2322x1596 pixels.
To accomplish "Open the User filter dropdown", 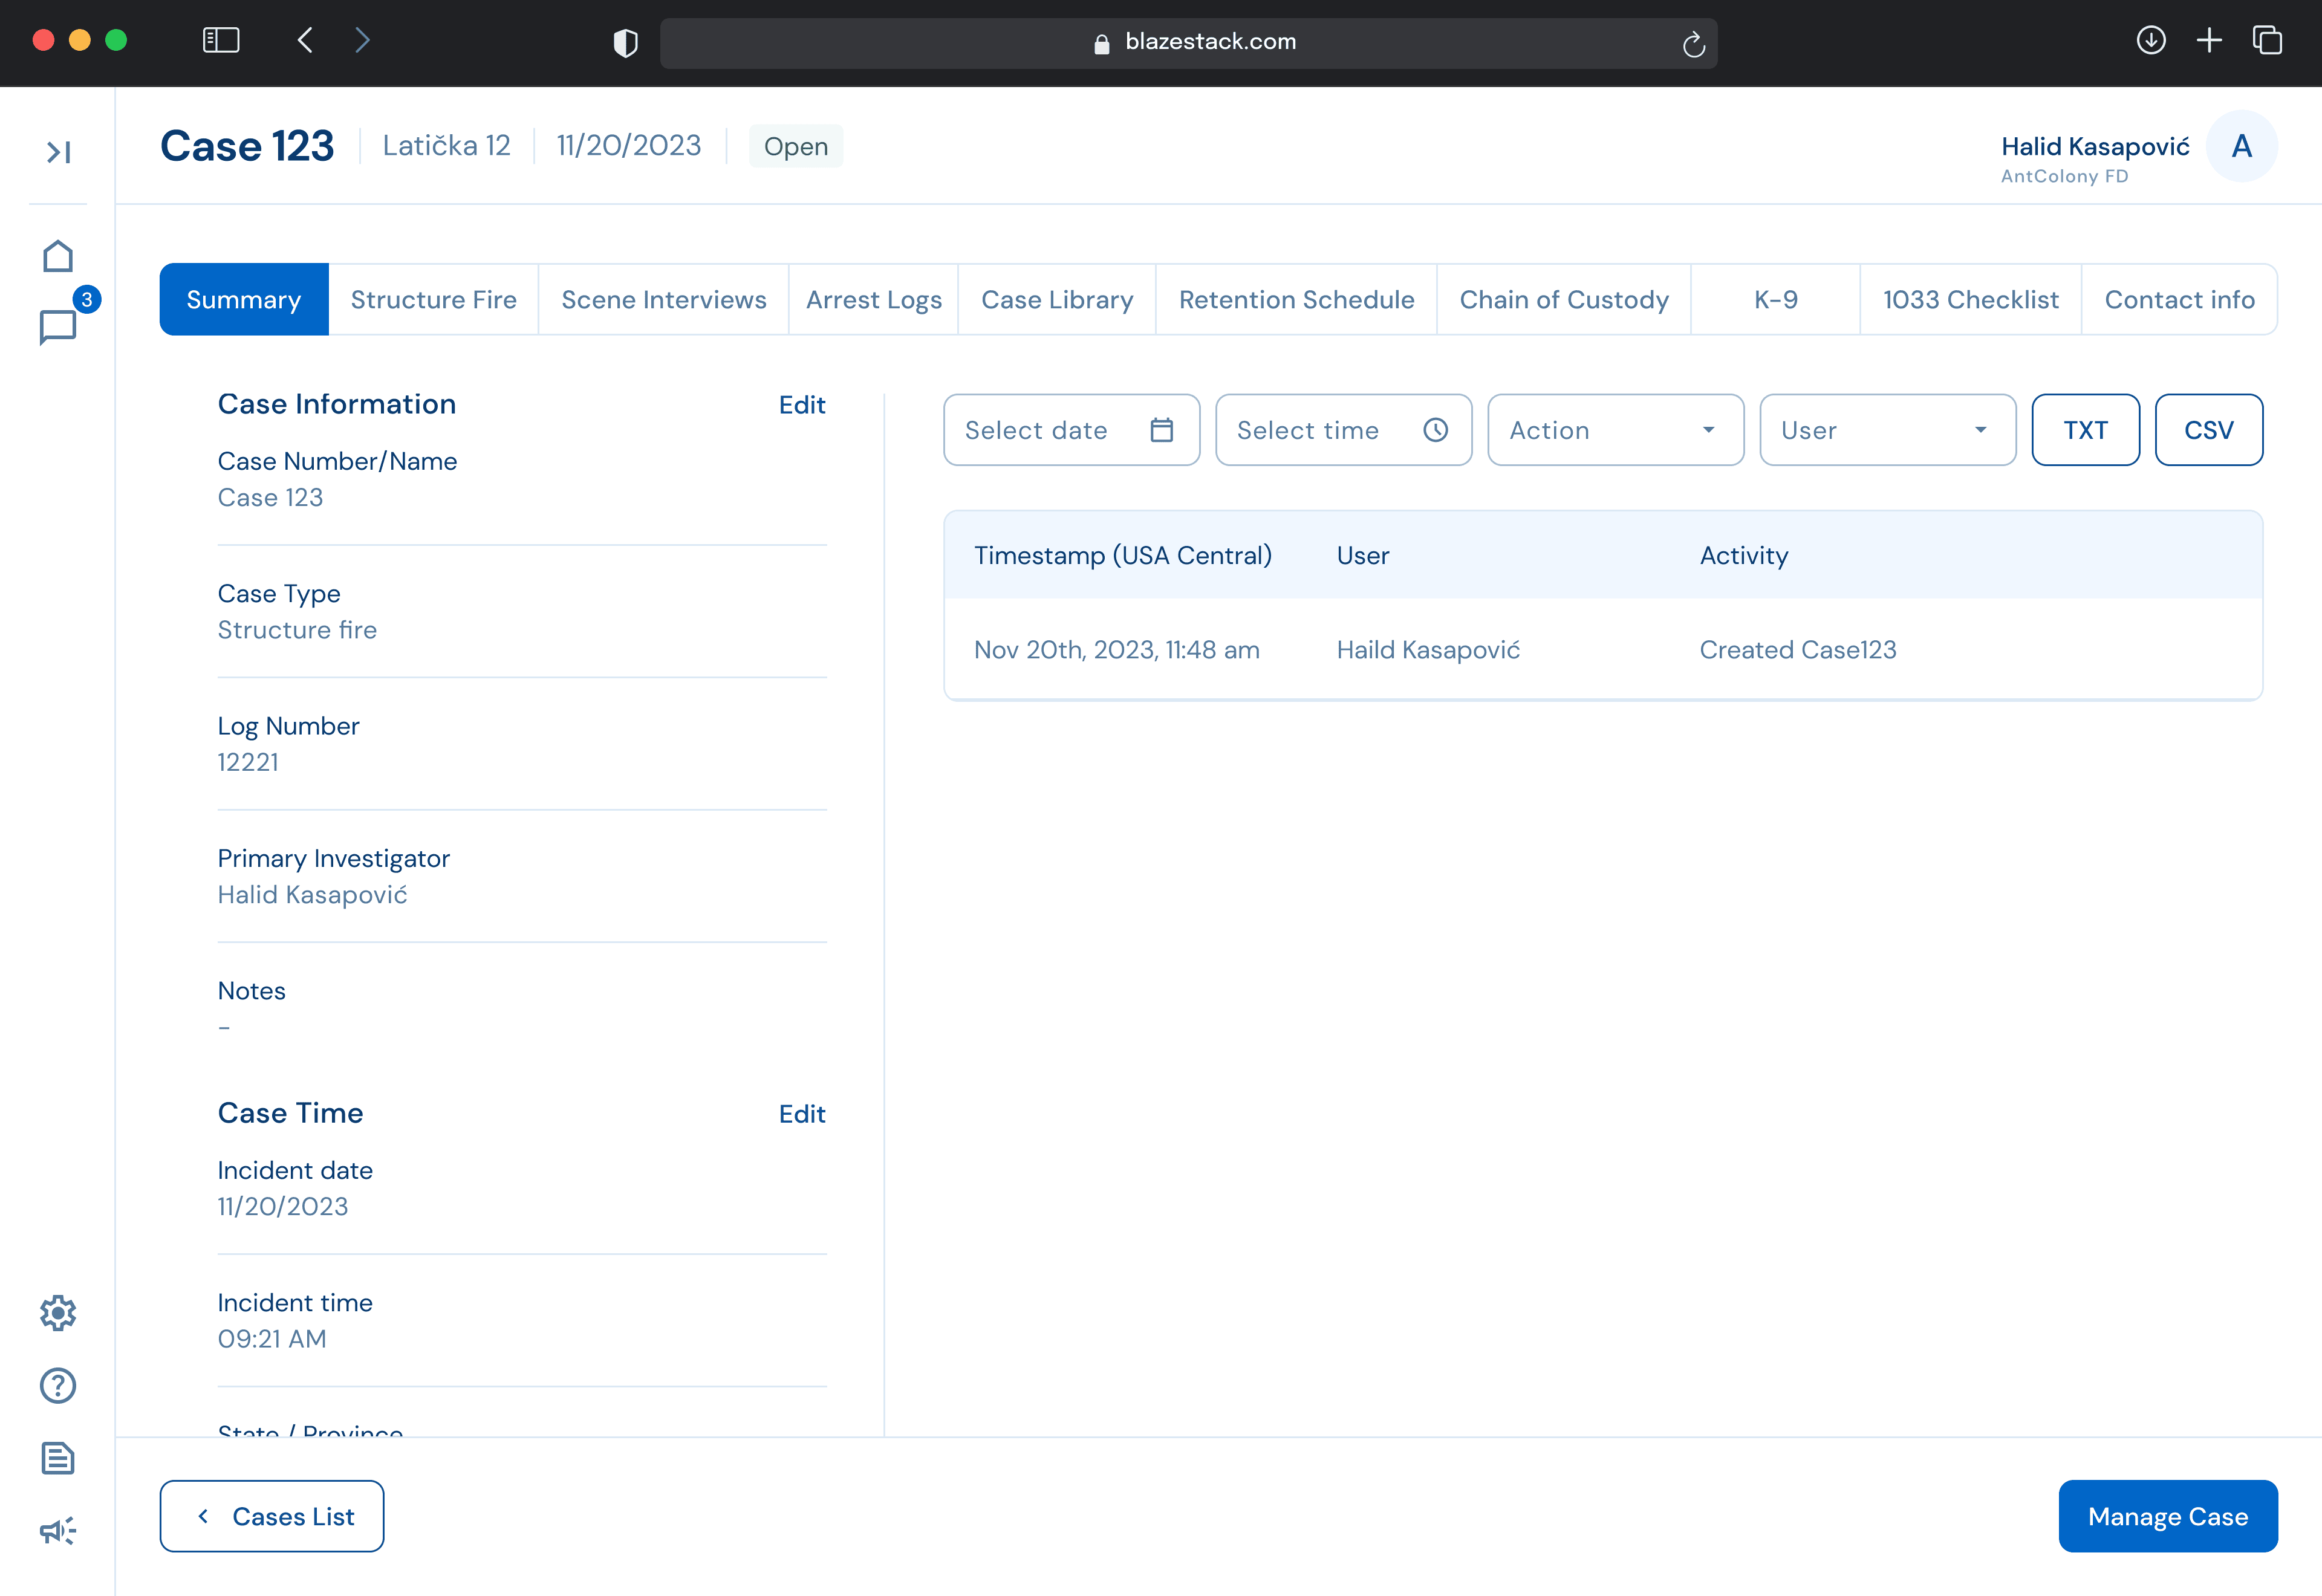I will point(1886,430).
